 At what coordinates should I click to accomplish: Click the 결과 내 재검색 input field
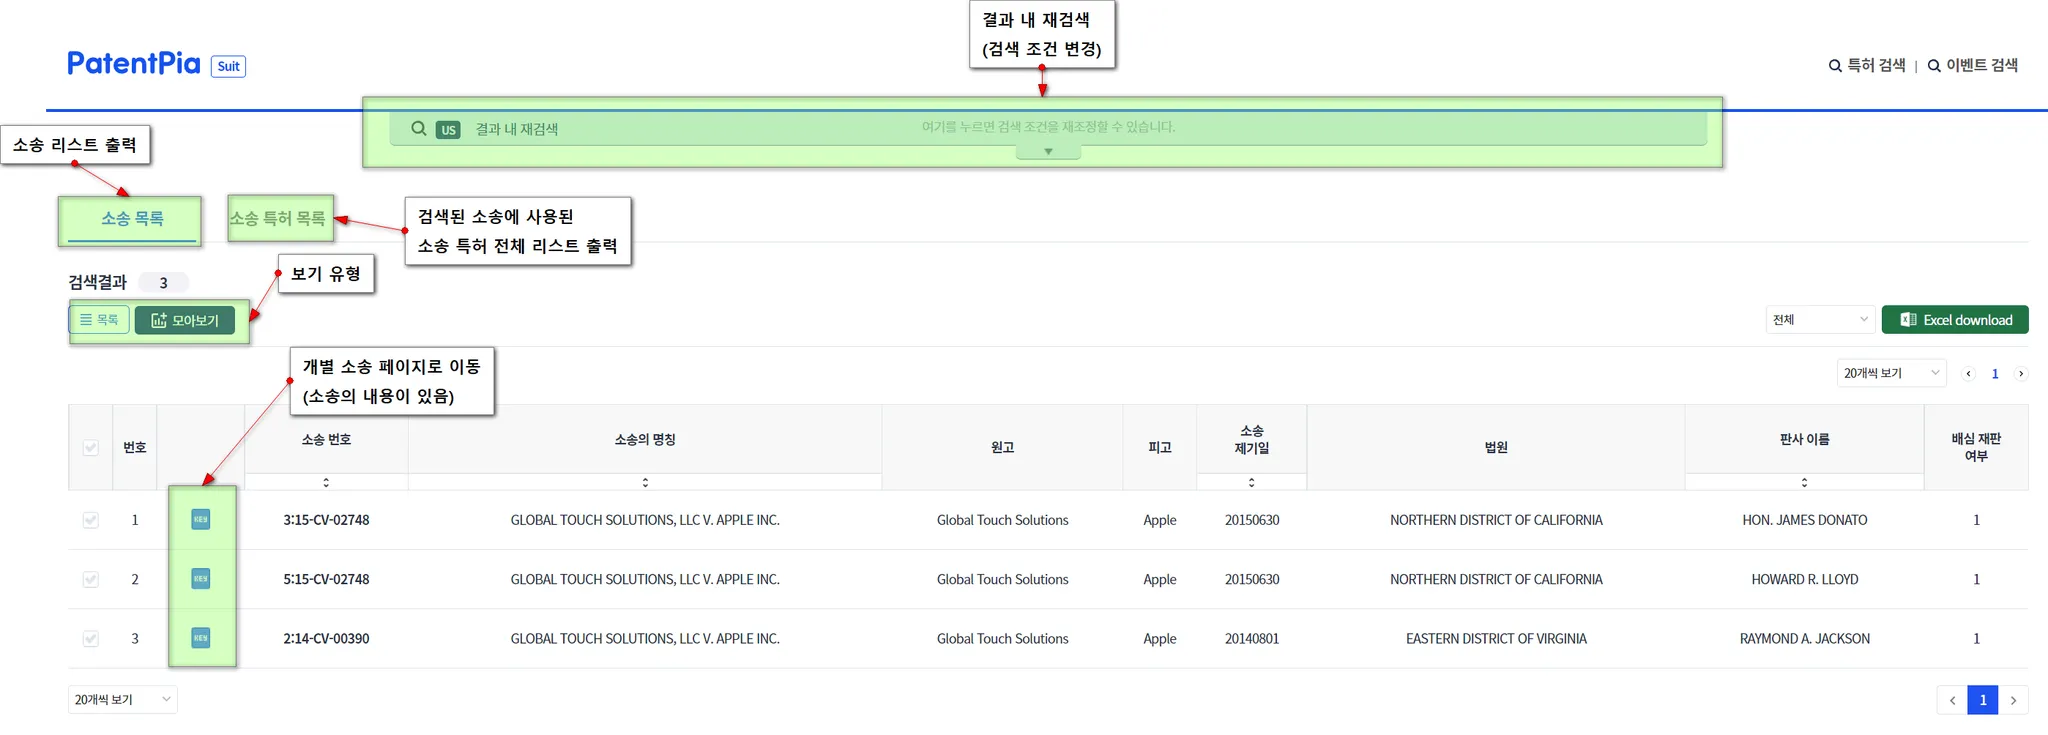[1048, 129]
